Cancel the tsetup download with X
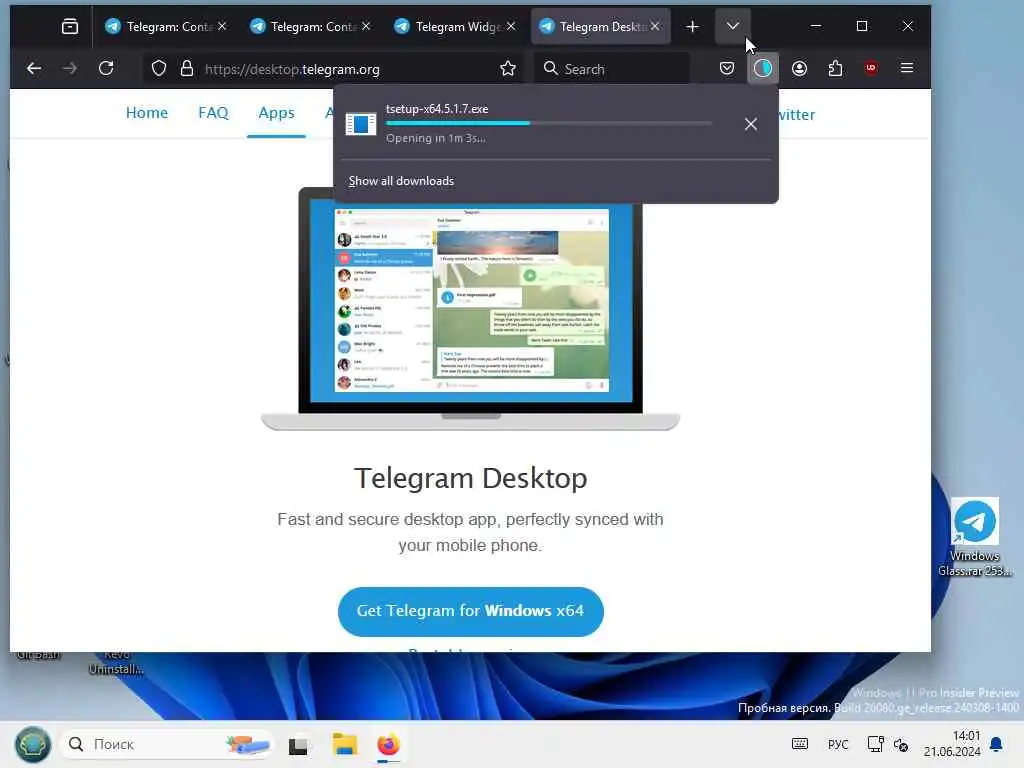The height and width of the screenshot is (768, 1024). click(x=751, y=124)
